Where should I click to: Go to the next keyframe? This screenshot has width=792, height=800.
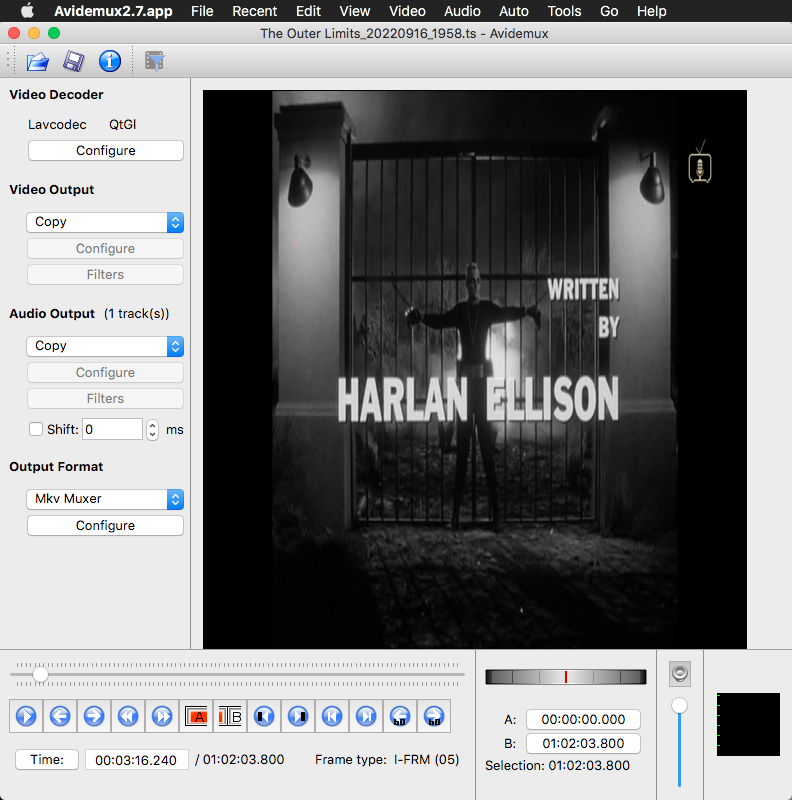coord(162,716)
